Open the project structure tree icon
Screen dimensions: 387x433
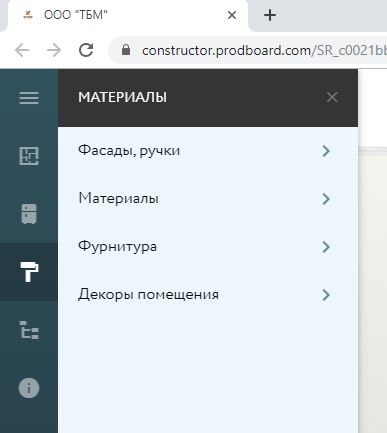point(29,330)
